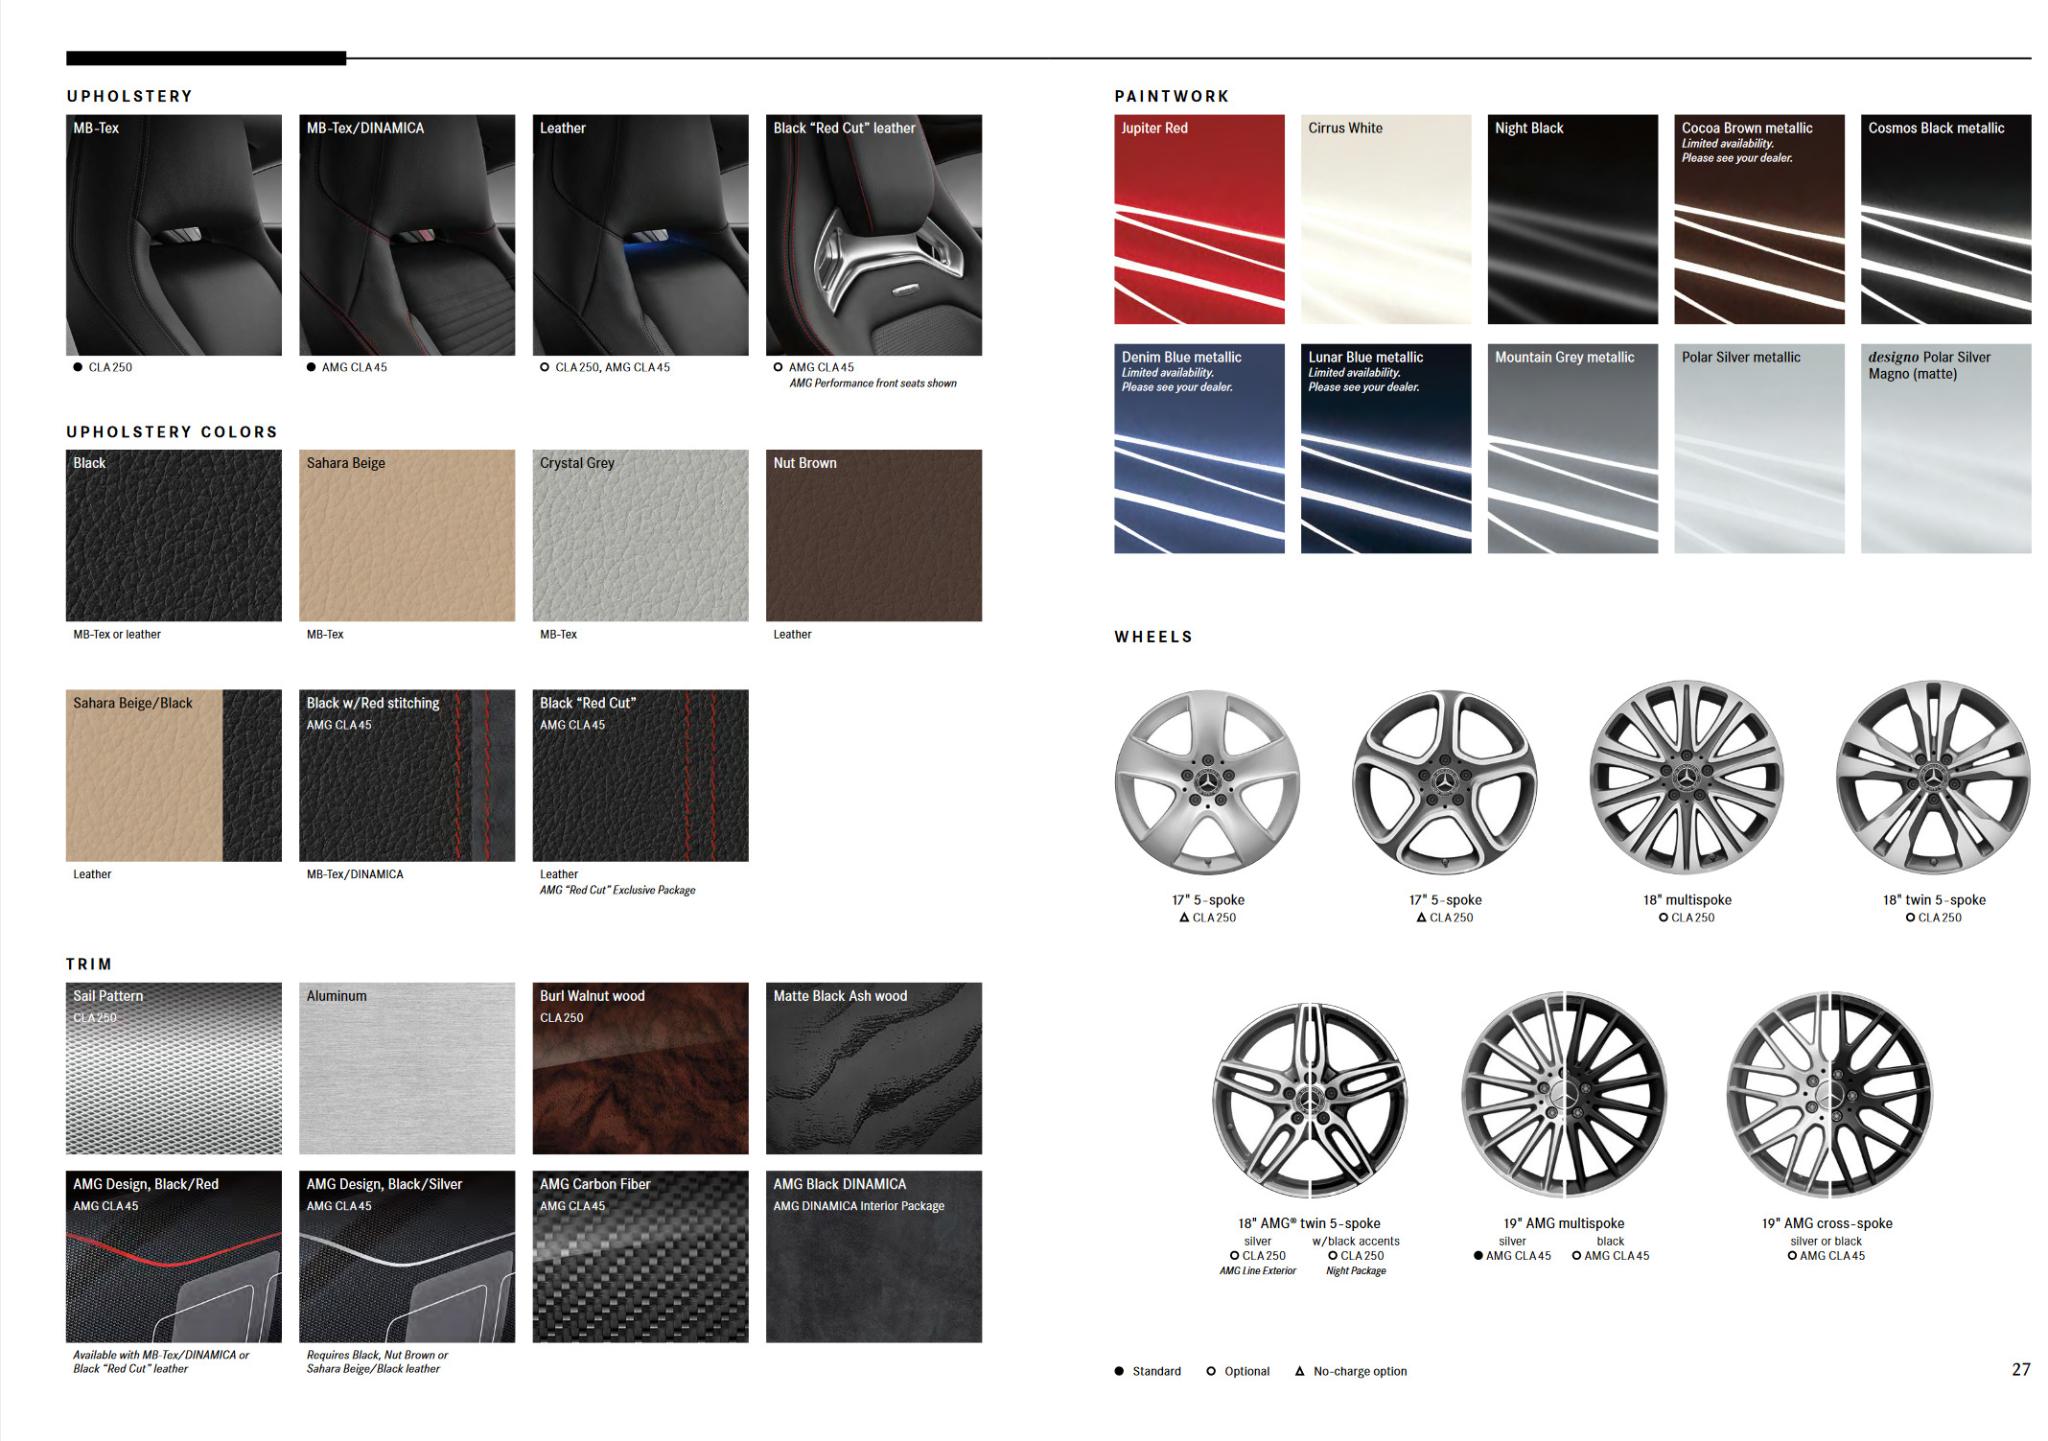Choose the plain Black upholstery color swatch
Screen dimensions: 2048x1441
pos(174,535)
